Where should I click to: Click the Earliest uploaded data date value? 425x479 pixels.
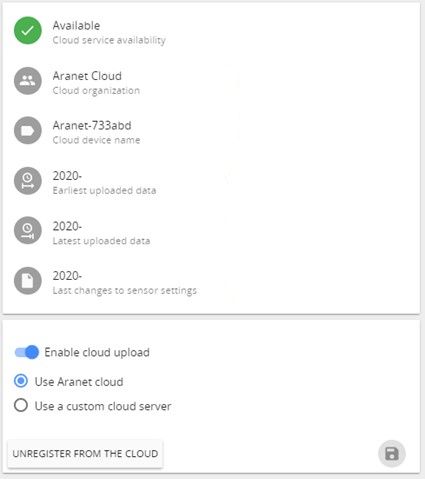coord(67,176)
